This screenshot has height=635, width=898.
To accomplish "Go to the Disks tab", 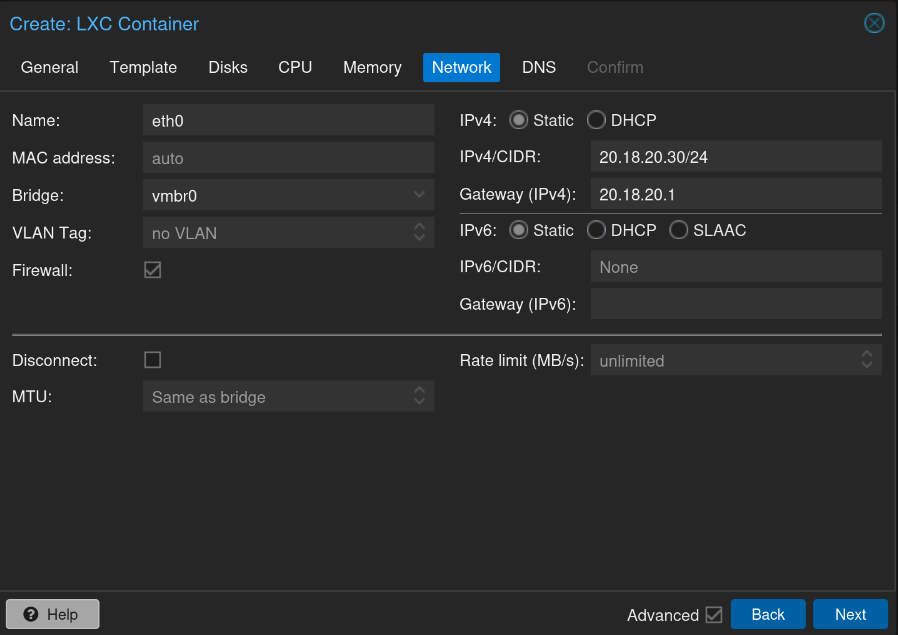I will [228, 68].
